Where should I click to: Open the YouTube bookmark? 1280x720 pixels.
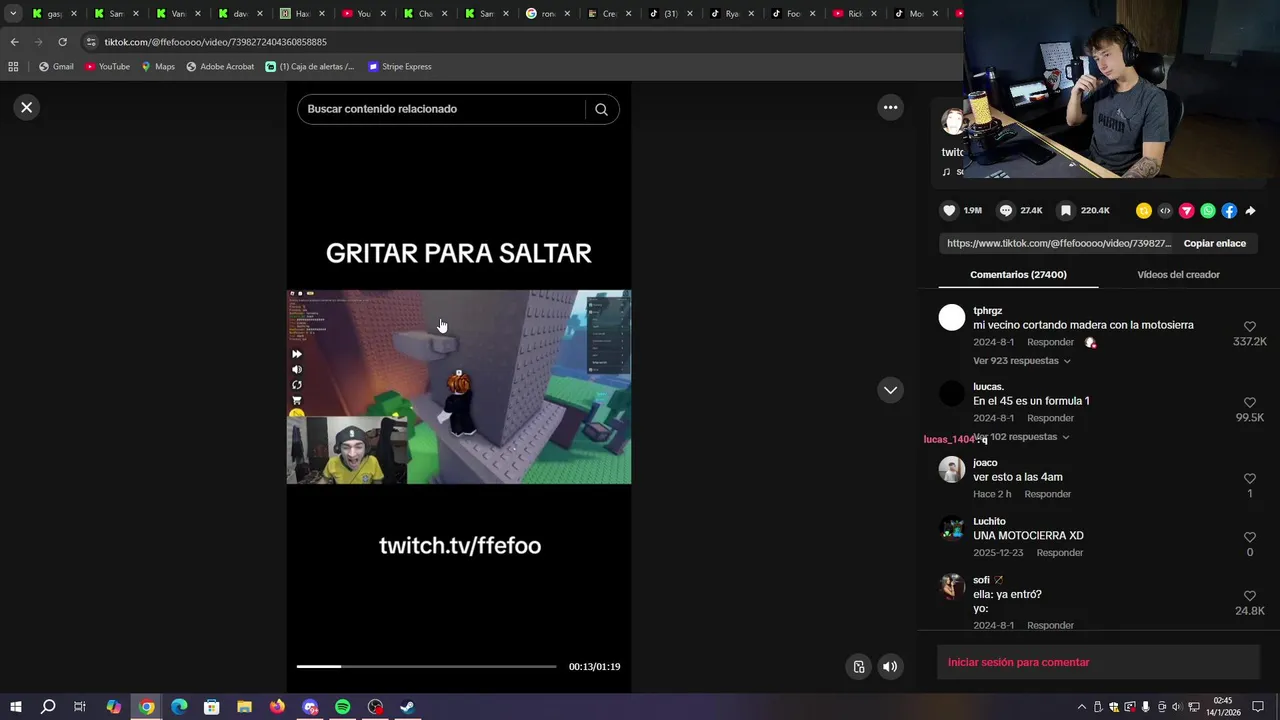(x=107, y=67)
